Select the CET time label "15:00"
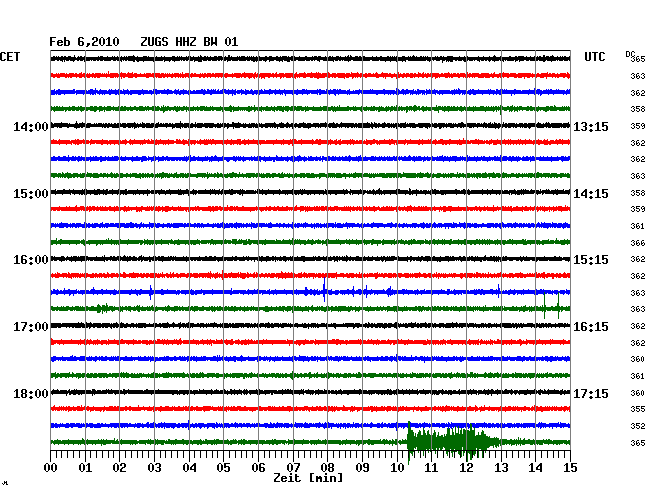 [31, 194]
